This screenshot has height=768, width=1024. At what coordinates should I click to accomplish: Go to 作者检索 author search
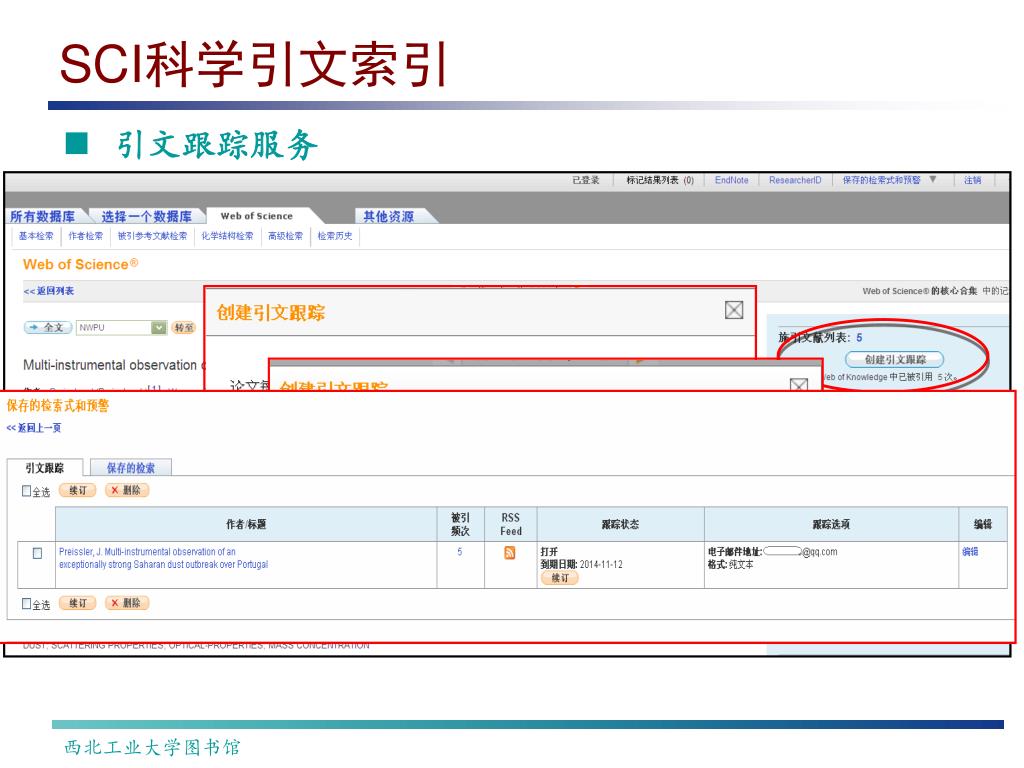[x=86, y=236]
